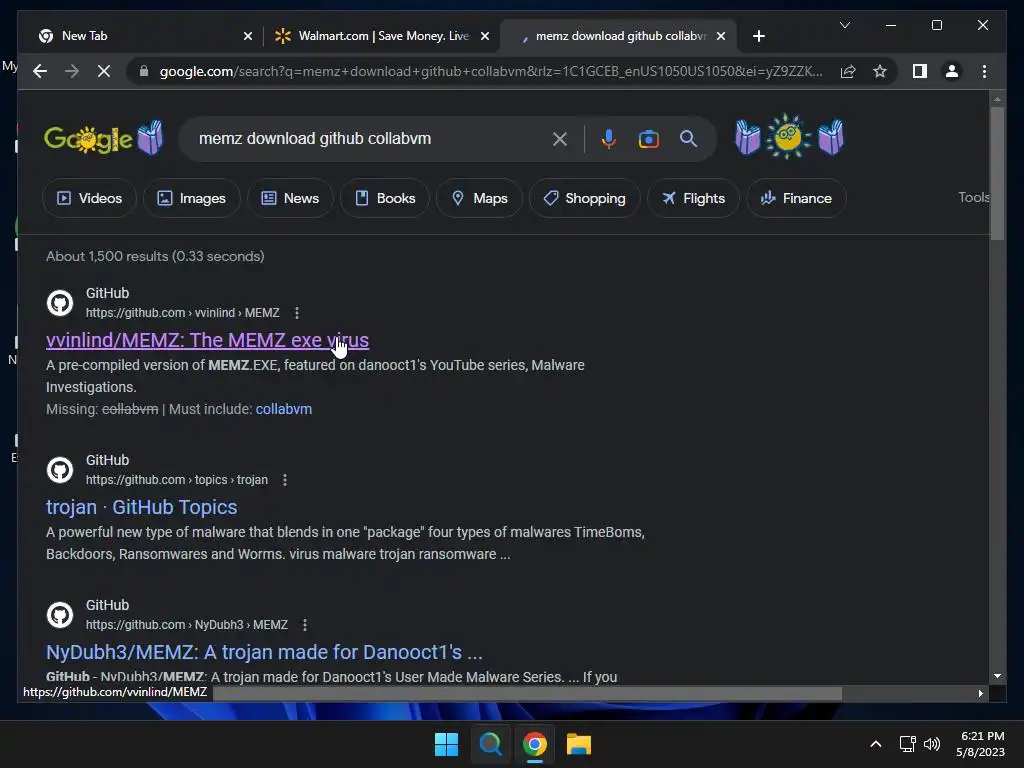1024x768 pixels.
Task: Open Windows Start menu
Action: (447, 744)
